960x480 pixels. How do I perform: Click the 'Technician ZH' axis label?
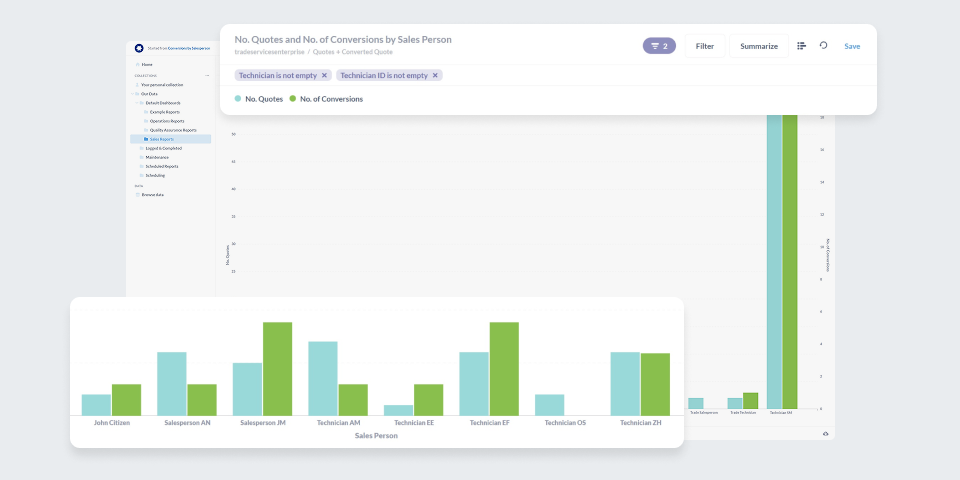tap(640, 422)
